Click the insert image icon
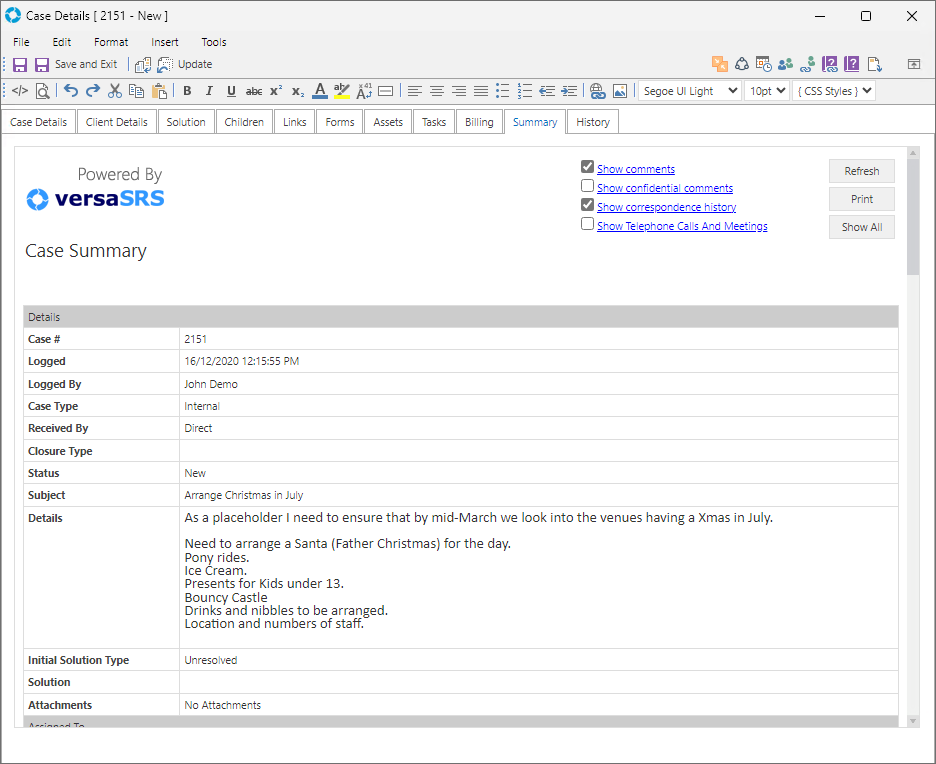This screenshot has width=936, height=764. coord(620,91)
